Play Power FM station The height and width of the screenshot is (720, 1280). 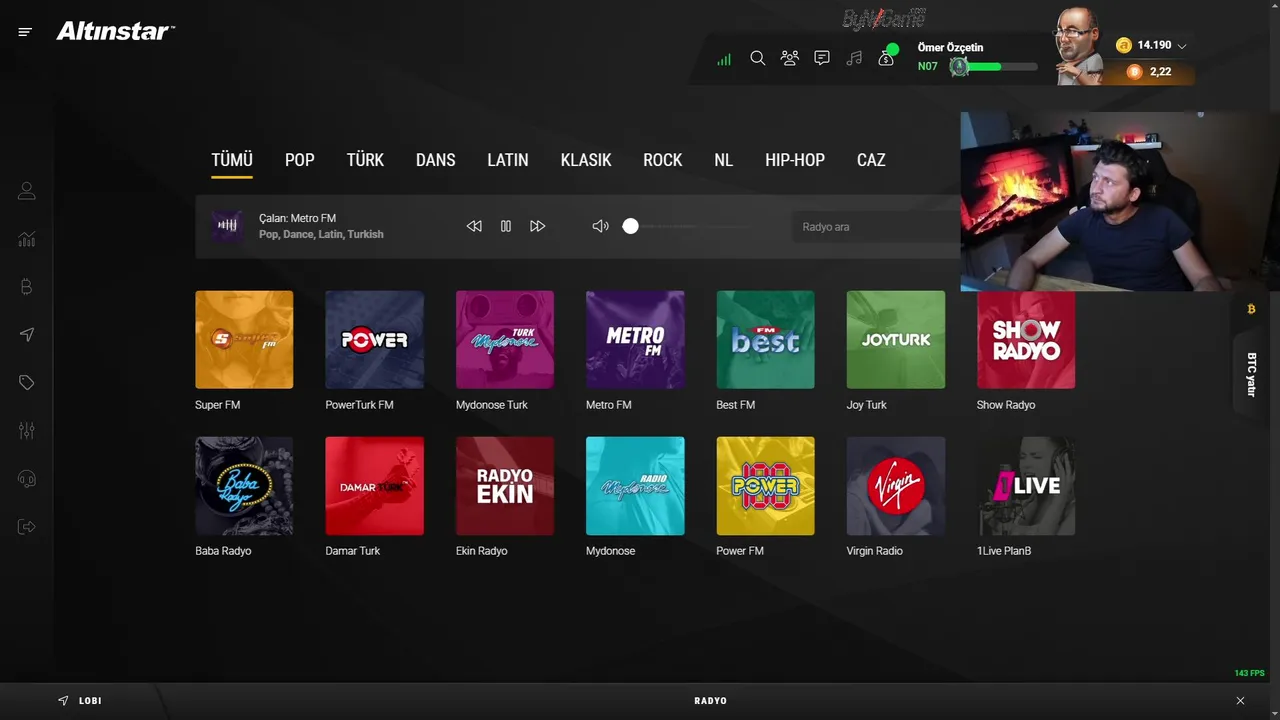(x=765, y=486)
